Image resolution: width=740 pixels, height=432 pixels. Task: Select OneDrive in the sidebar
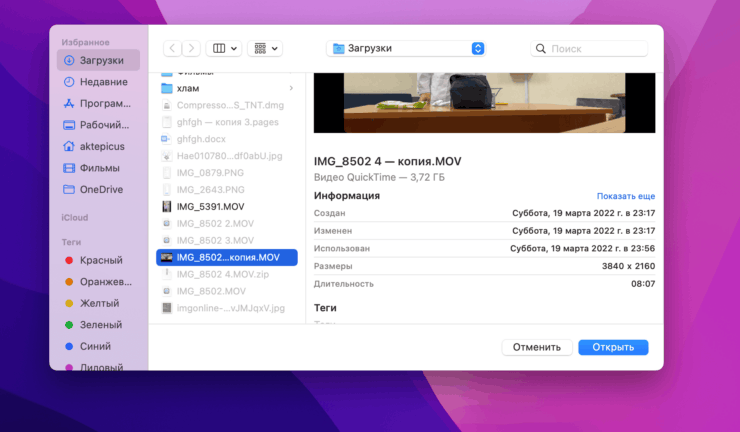click(x=102, y=189)
